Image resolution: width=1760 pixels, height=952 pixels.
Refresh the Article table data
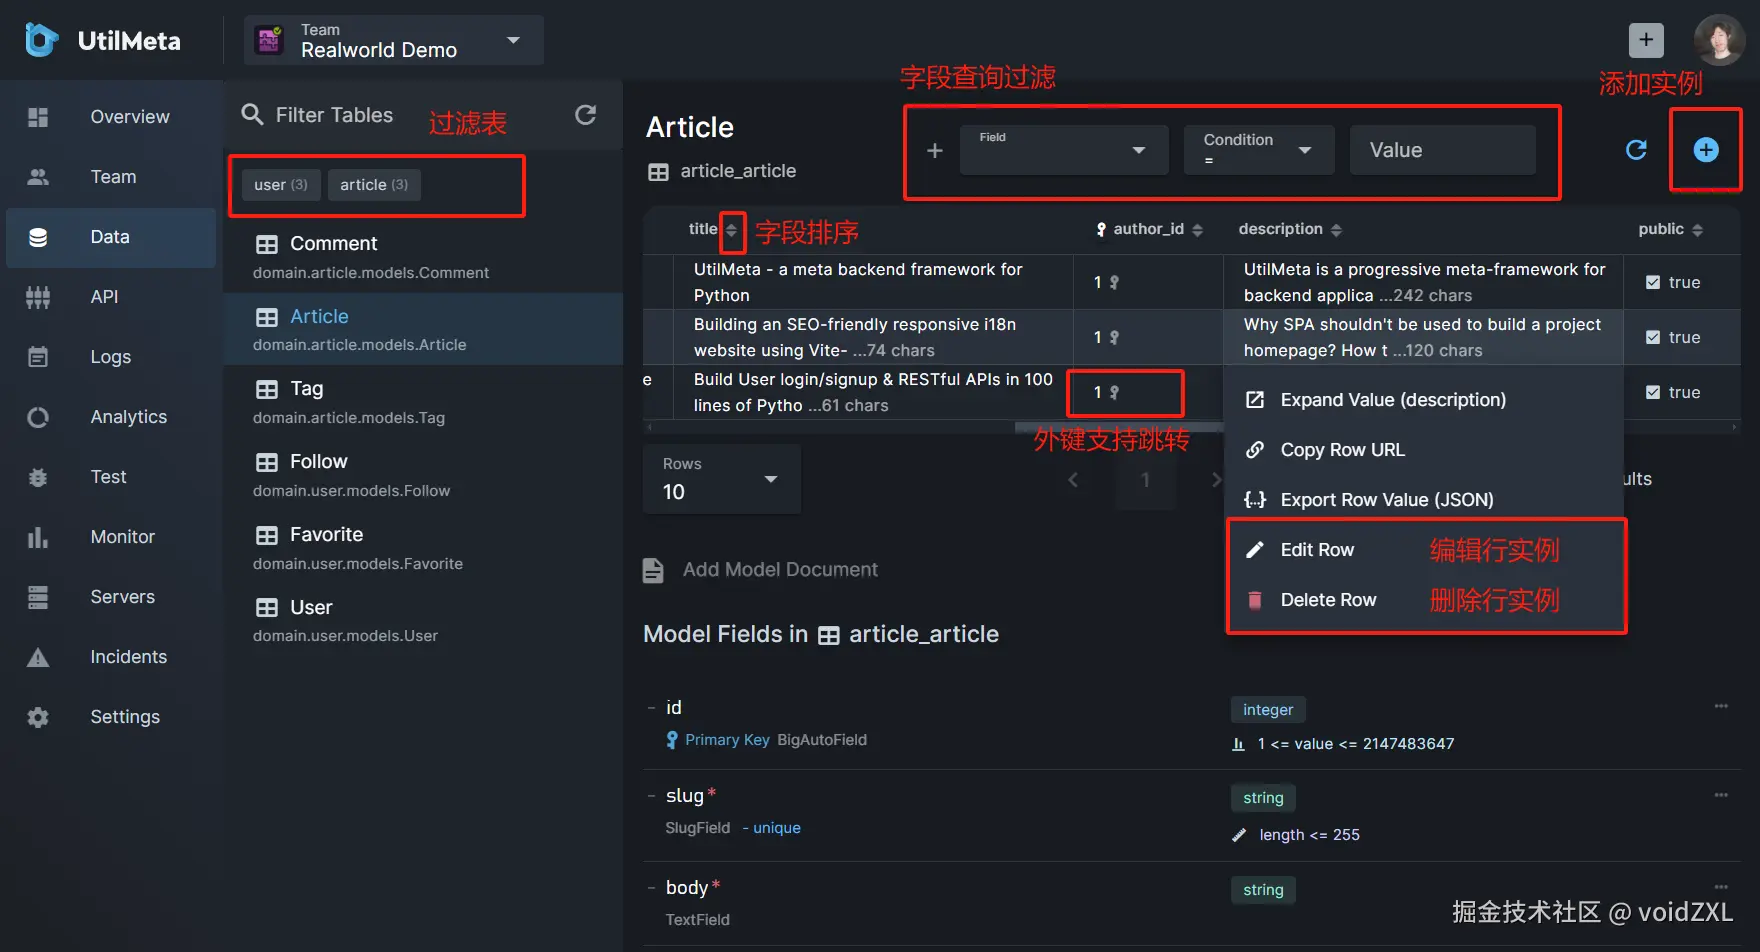coord(1636,150)
